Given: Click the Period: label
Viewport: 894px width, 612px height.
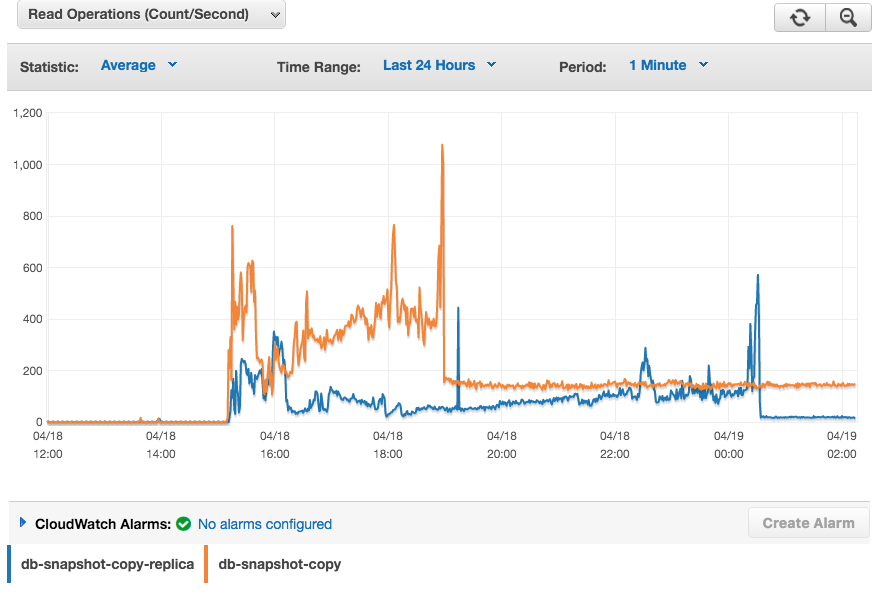Looking at the screenshot, I should 582,67.
